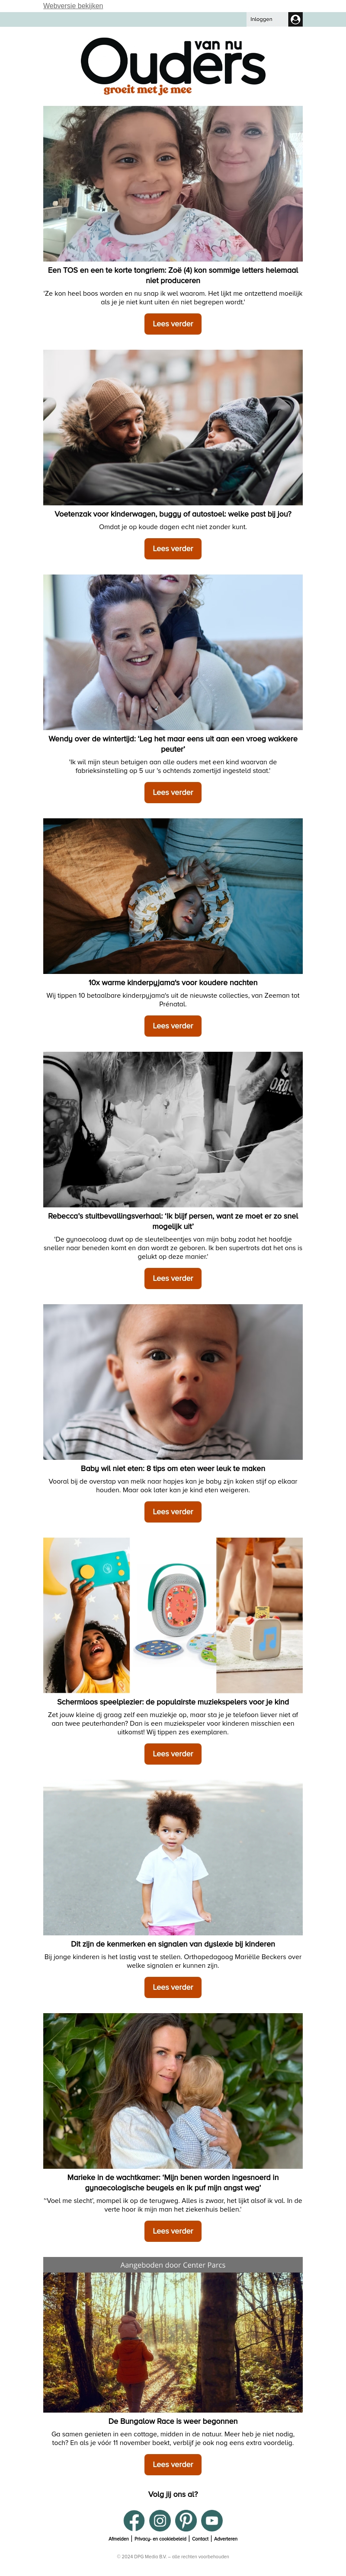Click the user profile icon beside Inloggen
This screenshot has height=2576, width=346.
pyautogui.click(x=295, y=19)
